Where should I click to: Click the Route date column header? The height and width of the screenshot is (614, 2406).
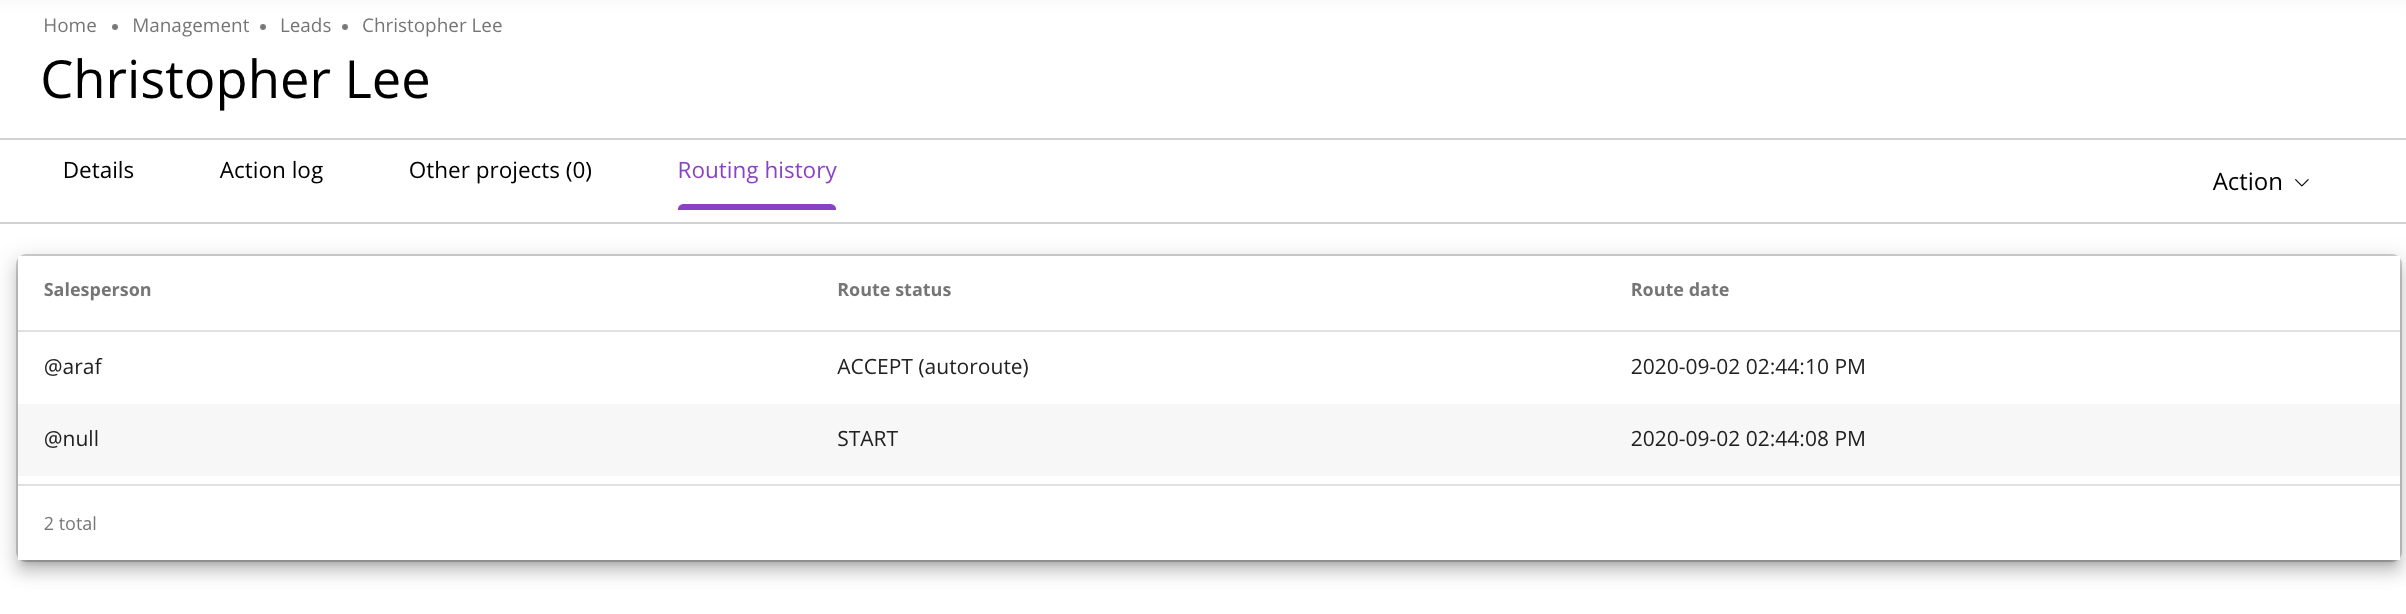tap(1679, 290)
